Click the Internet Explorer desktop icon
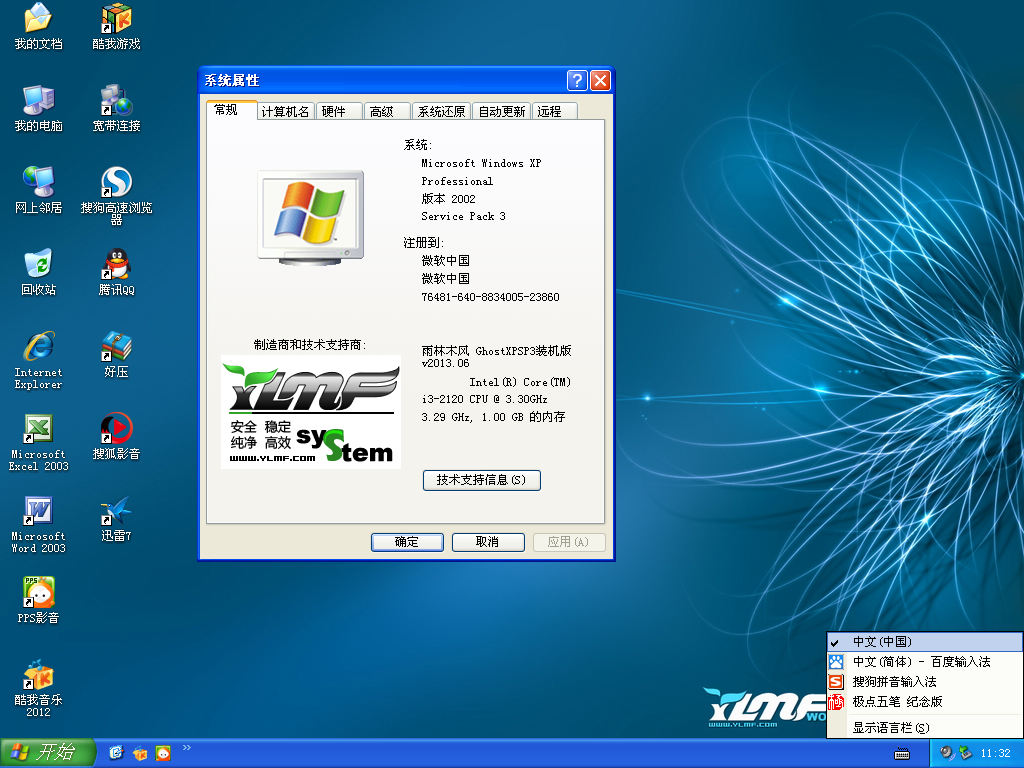 (38, 360)
